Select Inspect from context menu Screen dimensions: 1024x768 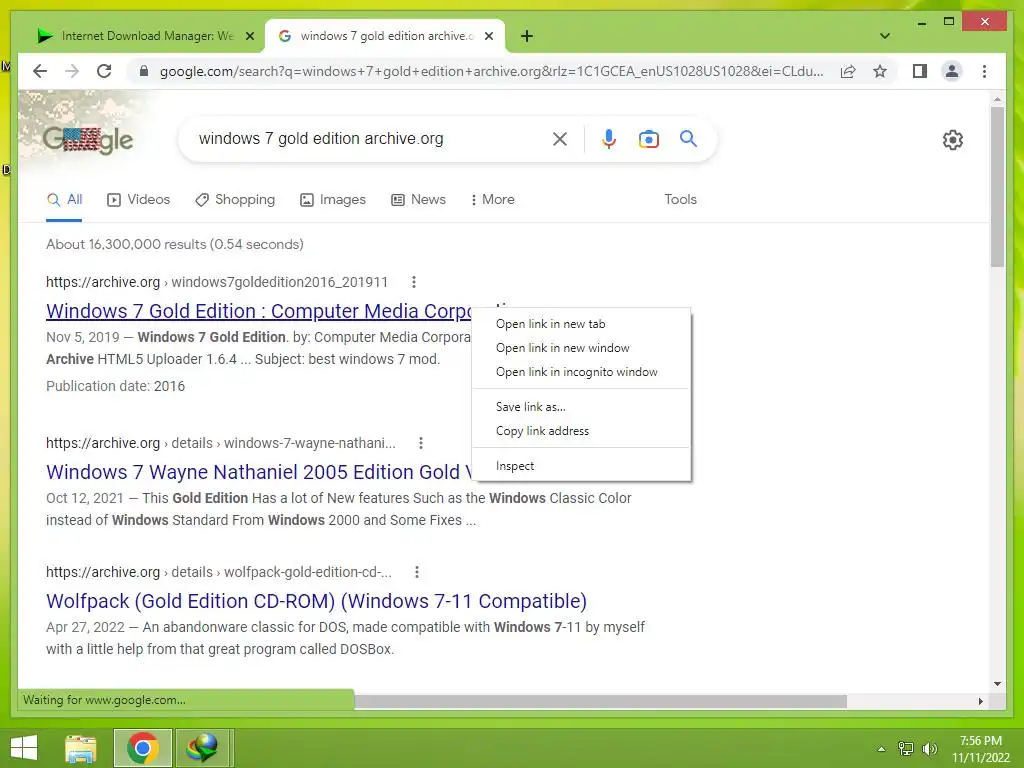(581, 466)
